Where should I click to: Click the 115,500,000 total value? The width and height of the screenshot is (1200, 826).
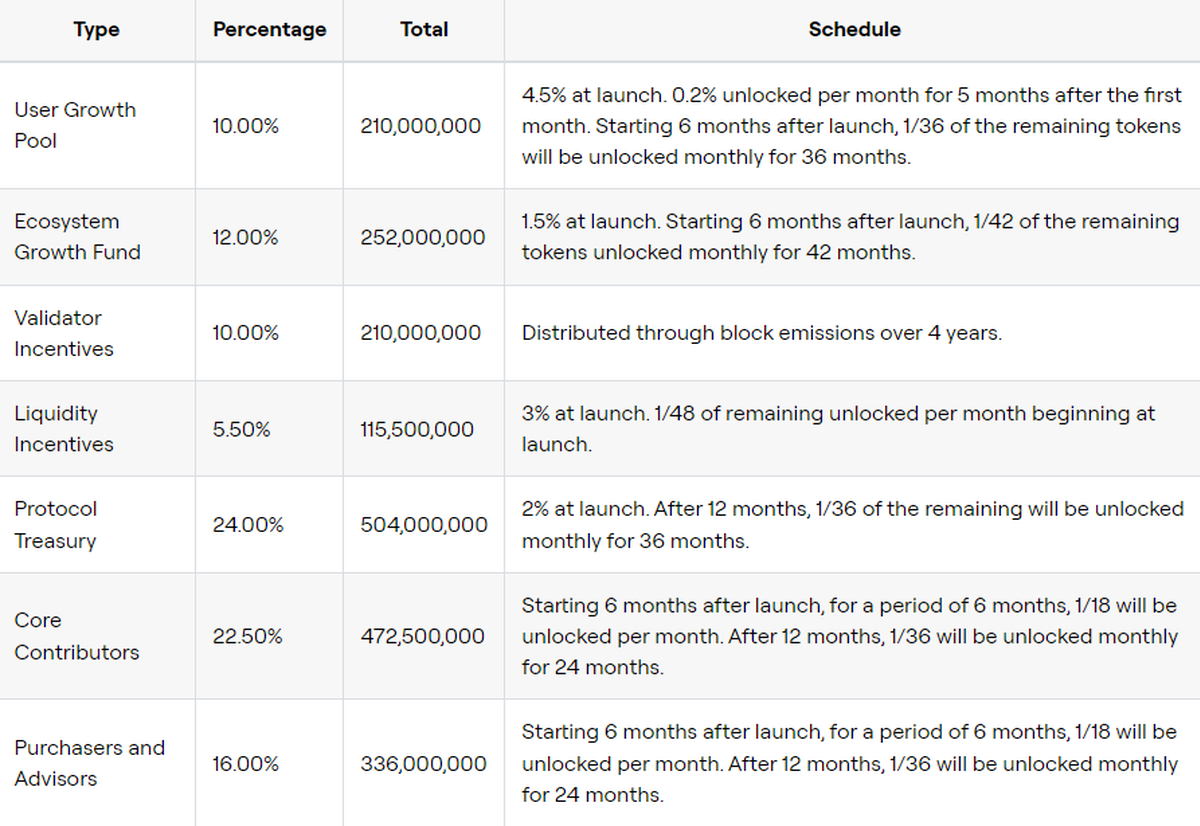[x=417, y=429]
